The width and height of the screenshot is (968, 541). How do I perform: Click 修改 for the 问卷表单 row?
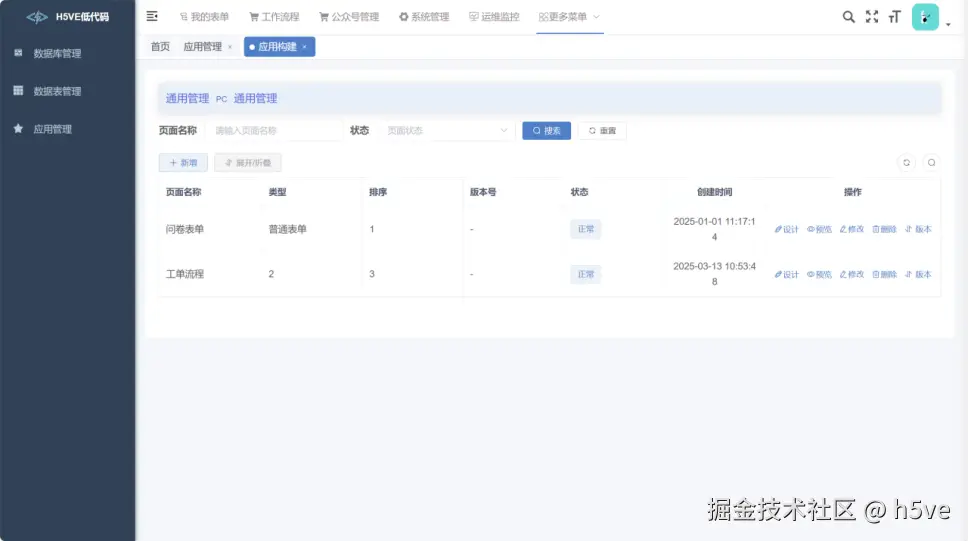click(x=852, y=229)
